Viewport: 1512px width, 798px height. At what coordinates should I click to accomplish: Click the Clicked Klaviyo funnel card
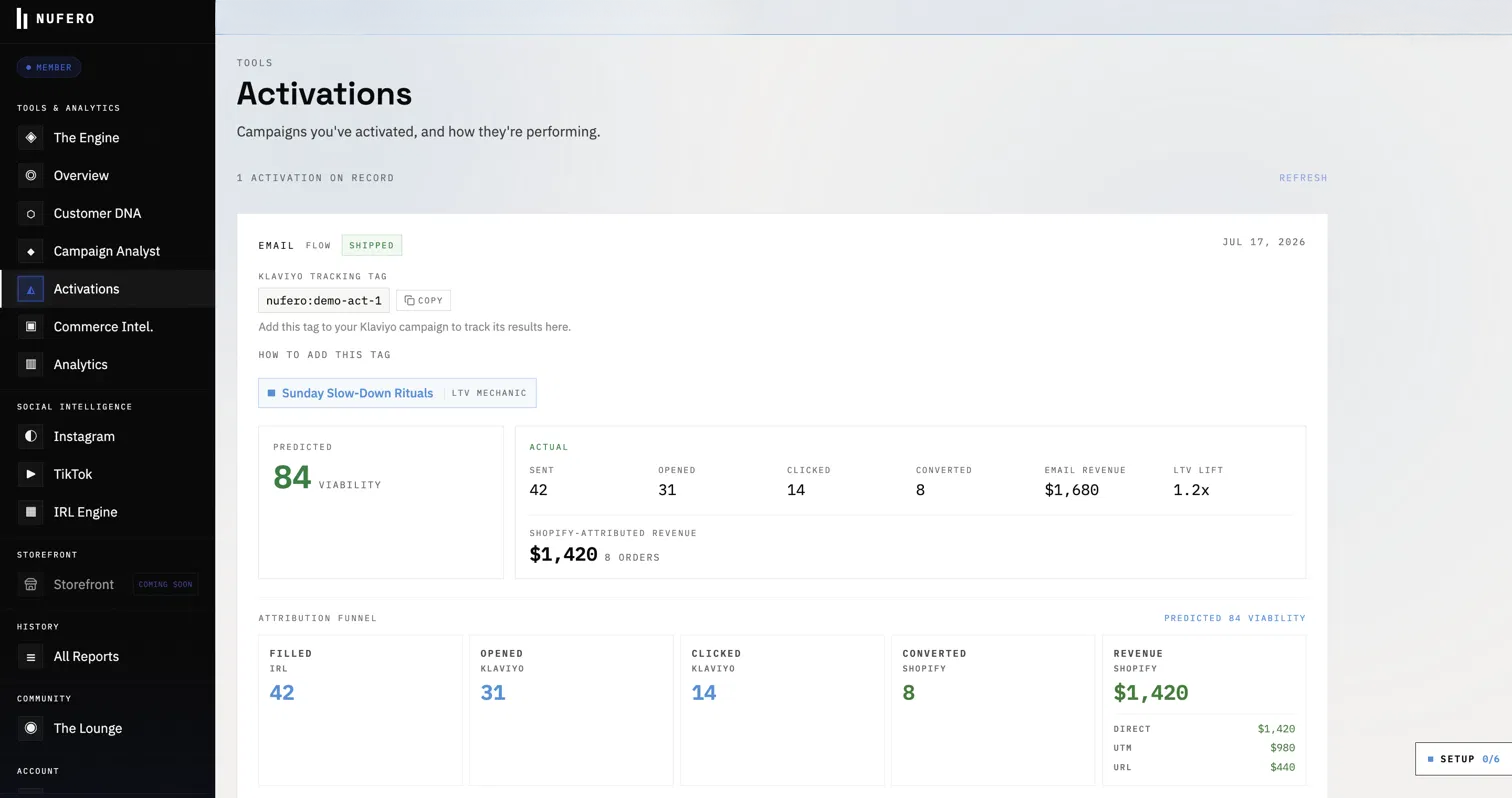(x=782, y=710)
